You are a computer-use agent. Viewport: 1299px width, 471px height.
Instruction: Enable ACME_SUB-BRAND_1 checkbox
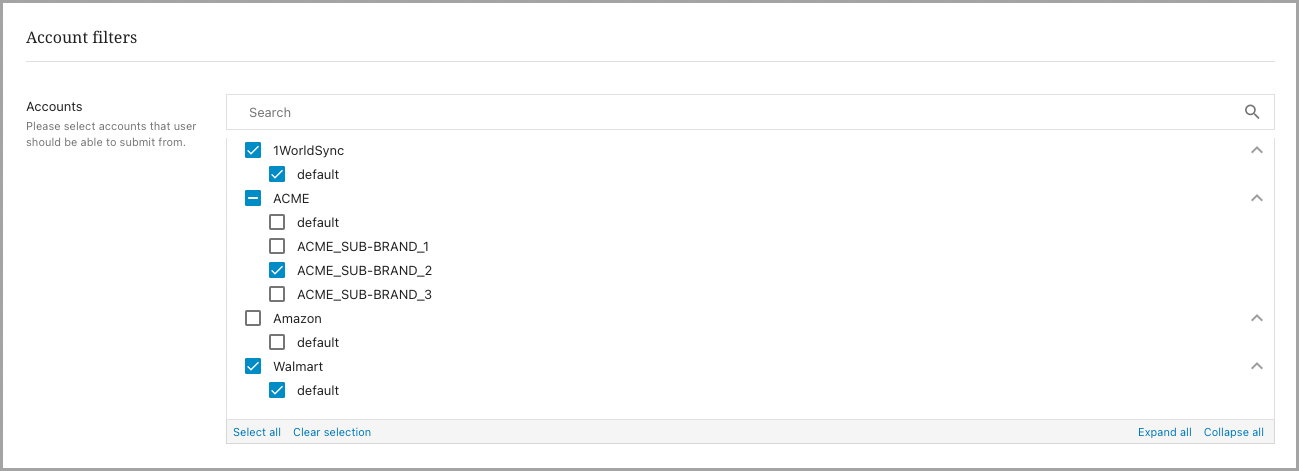click(277, 246)
